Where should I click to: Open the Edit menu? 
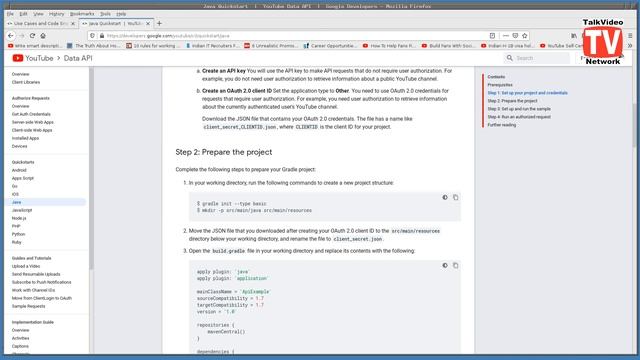[23, 14]
